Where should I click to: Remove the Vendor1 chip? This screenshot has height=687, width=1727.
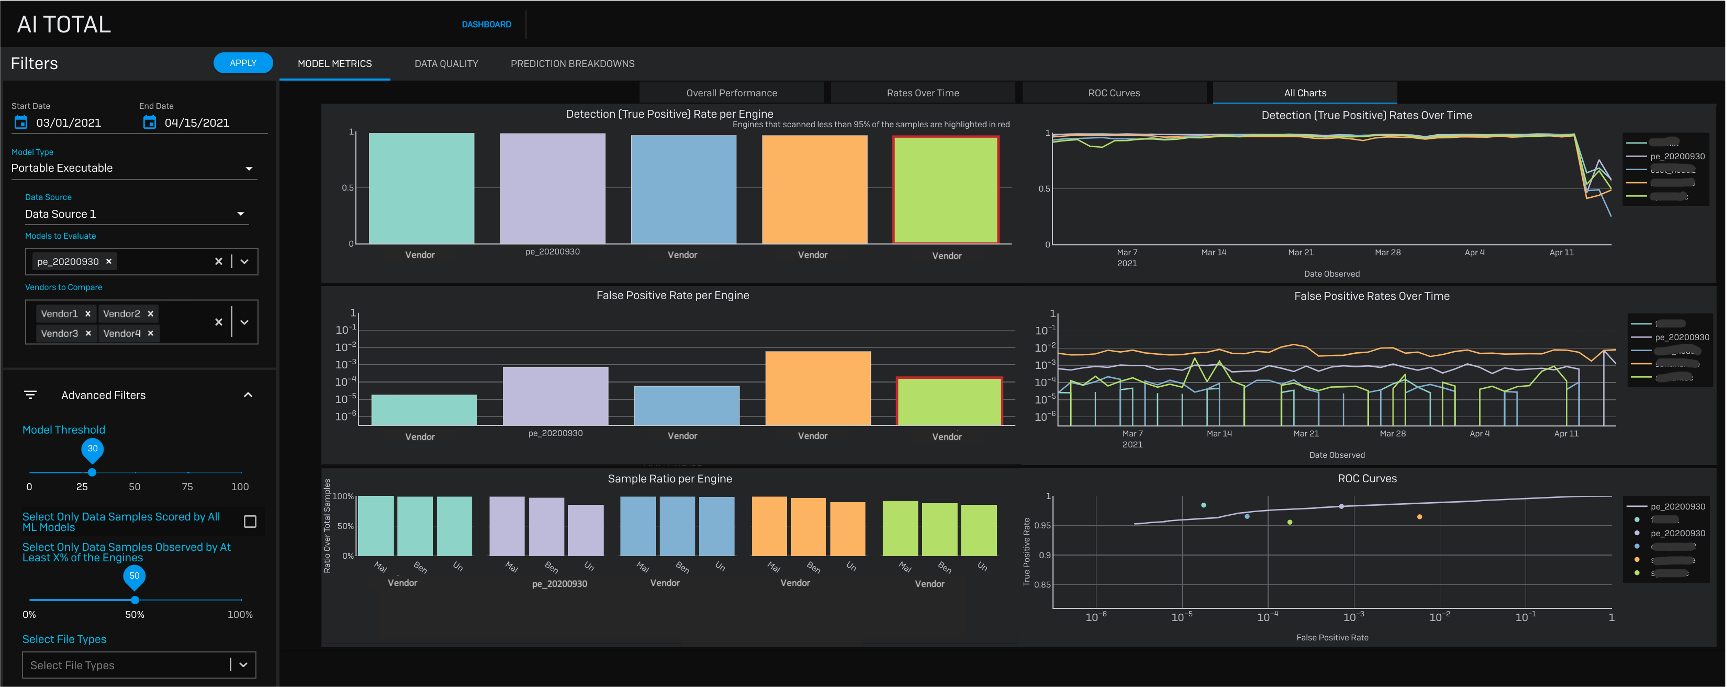(x=88, y=314)
